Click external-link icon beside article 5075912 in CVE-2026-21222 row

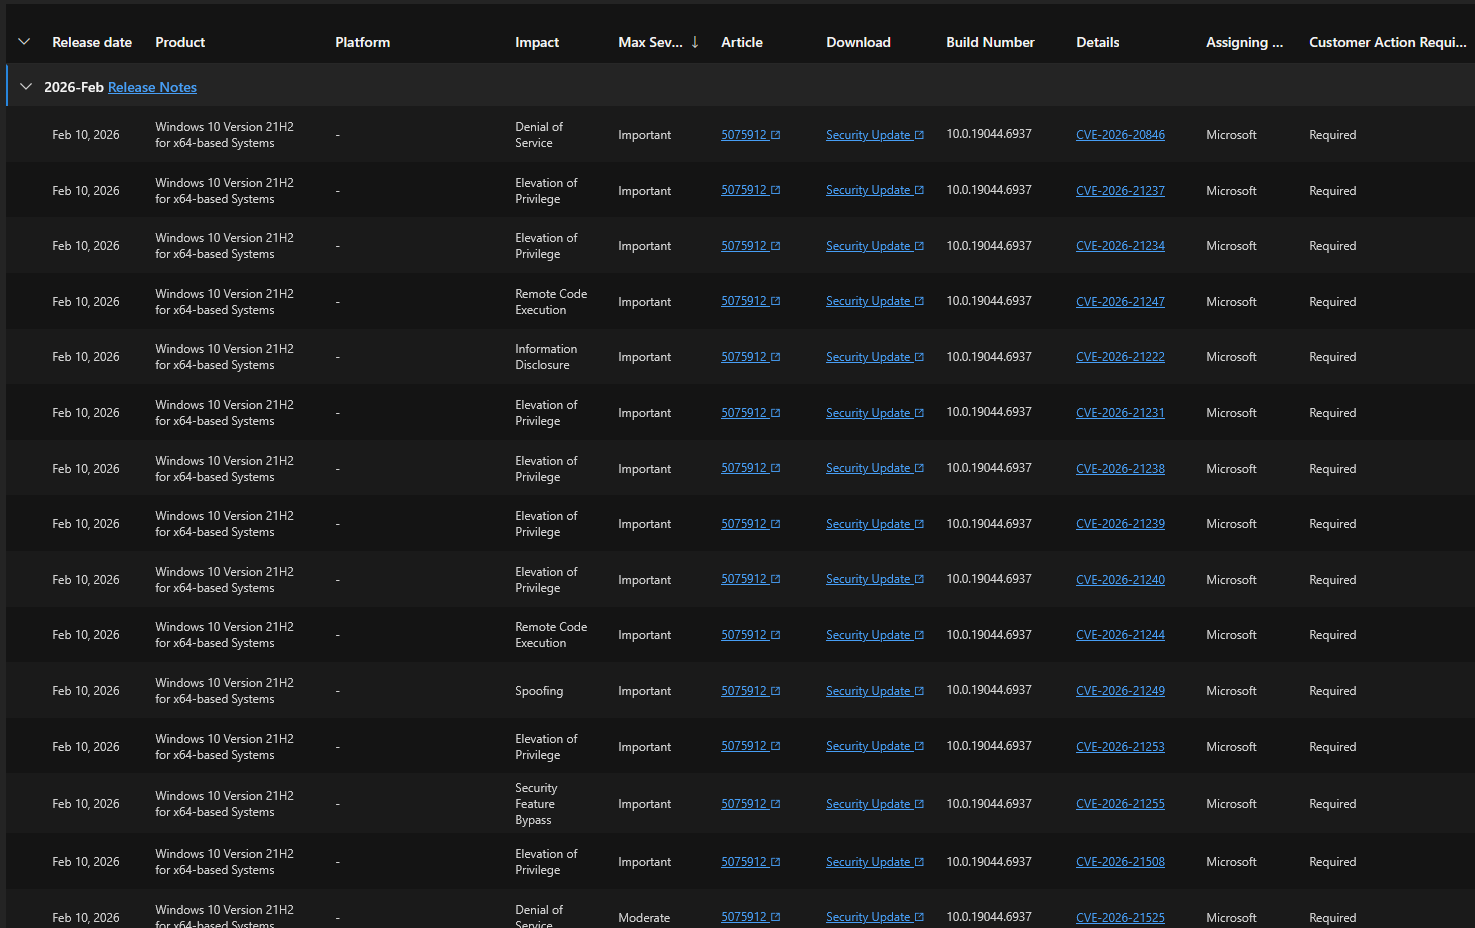click(x=776, y=357)
